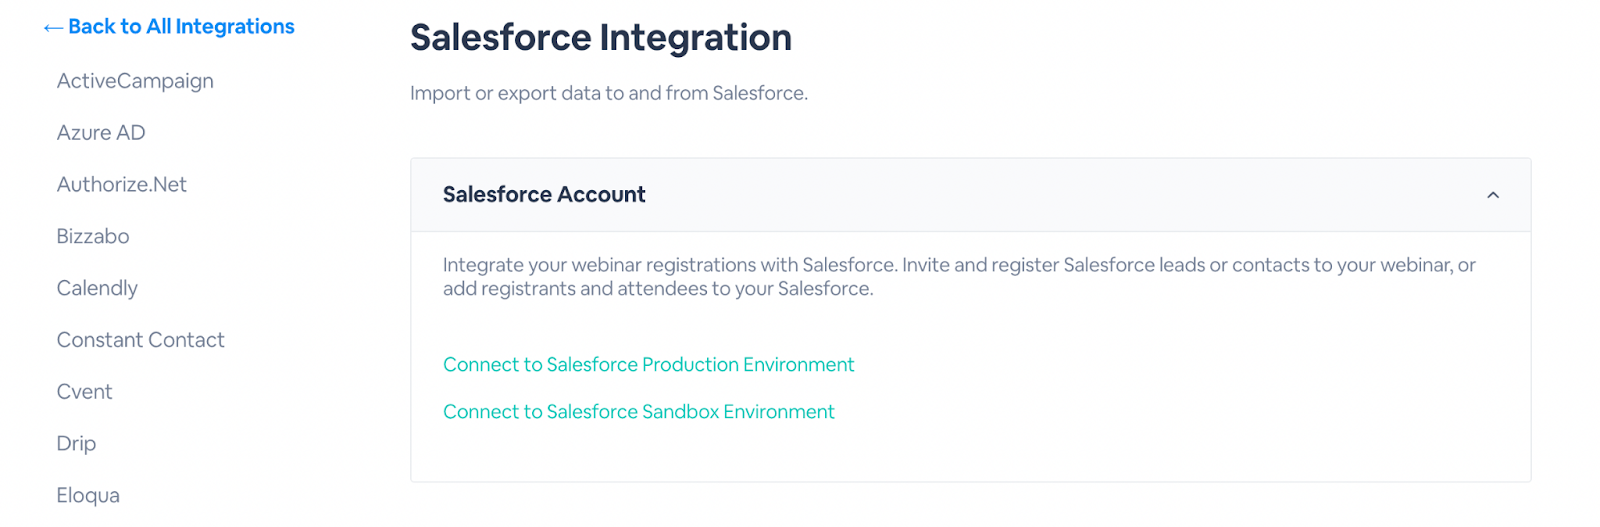Screen dimensions: 1600x527
Task: Click the Salesforce Integration page heading
Action: click(600, 38)
